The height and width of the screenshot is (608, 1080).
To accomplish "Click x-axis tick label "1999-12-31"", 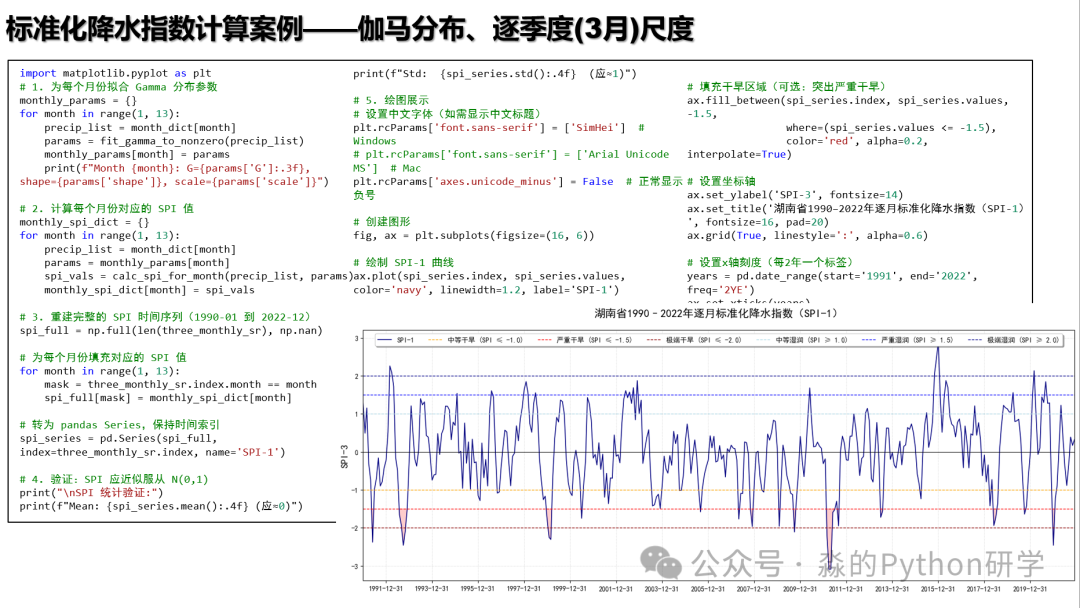I will [570, 589].
